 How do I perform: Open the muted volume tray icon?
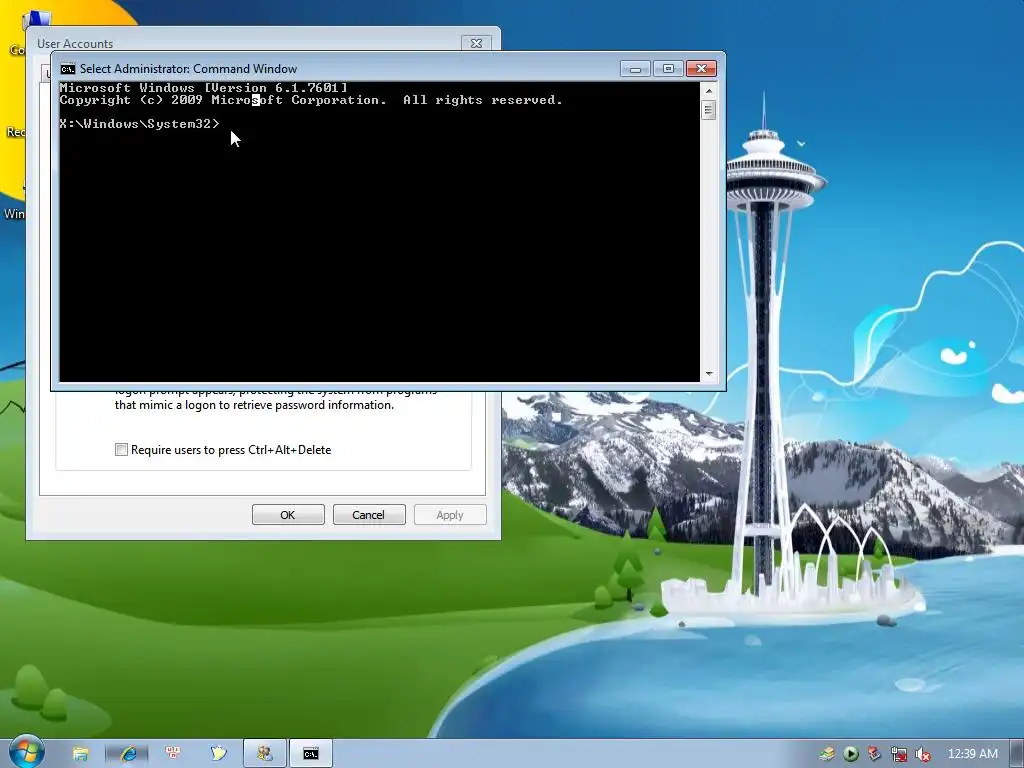pyautogui.click(x=923, y=754)
